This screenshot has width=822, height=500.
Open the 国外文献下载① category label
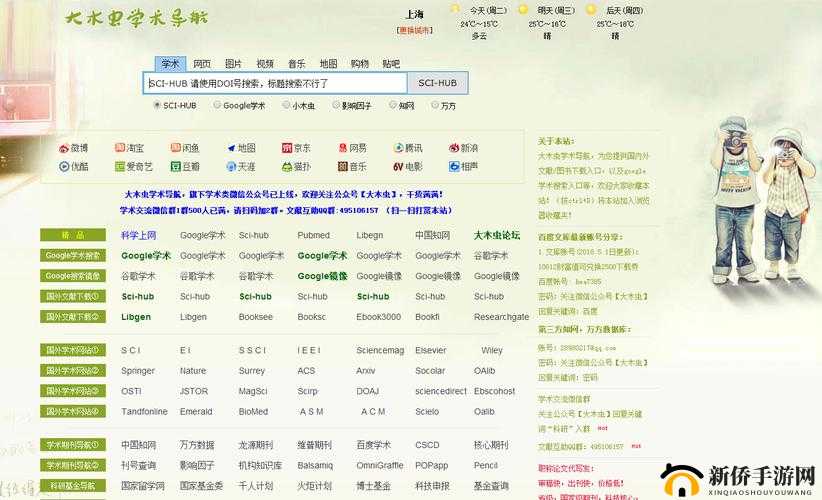click(x=73, y=296)
